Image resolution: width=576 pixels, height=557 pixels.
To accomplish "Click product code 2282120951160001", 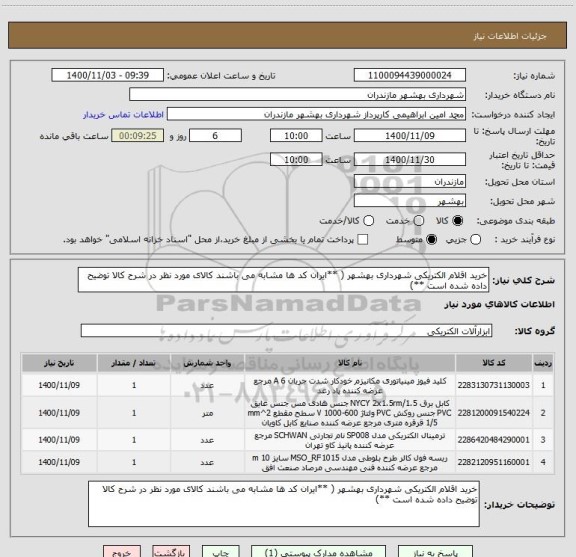I will (493, 462).
